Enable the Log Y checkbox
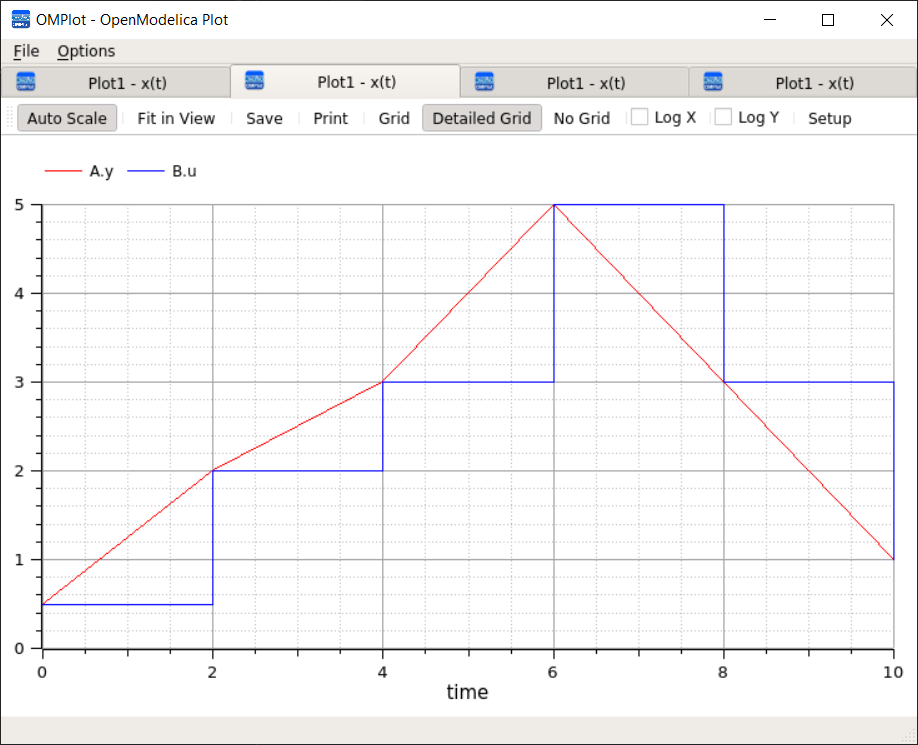The width and height of the screenshot is (918, 745). coord(722,117)
